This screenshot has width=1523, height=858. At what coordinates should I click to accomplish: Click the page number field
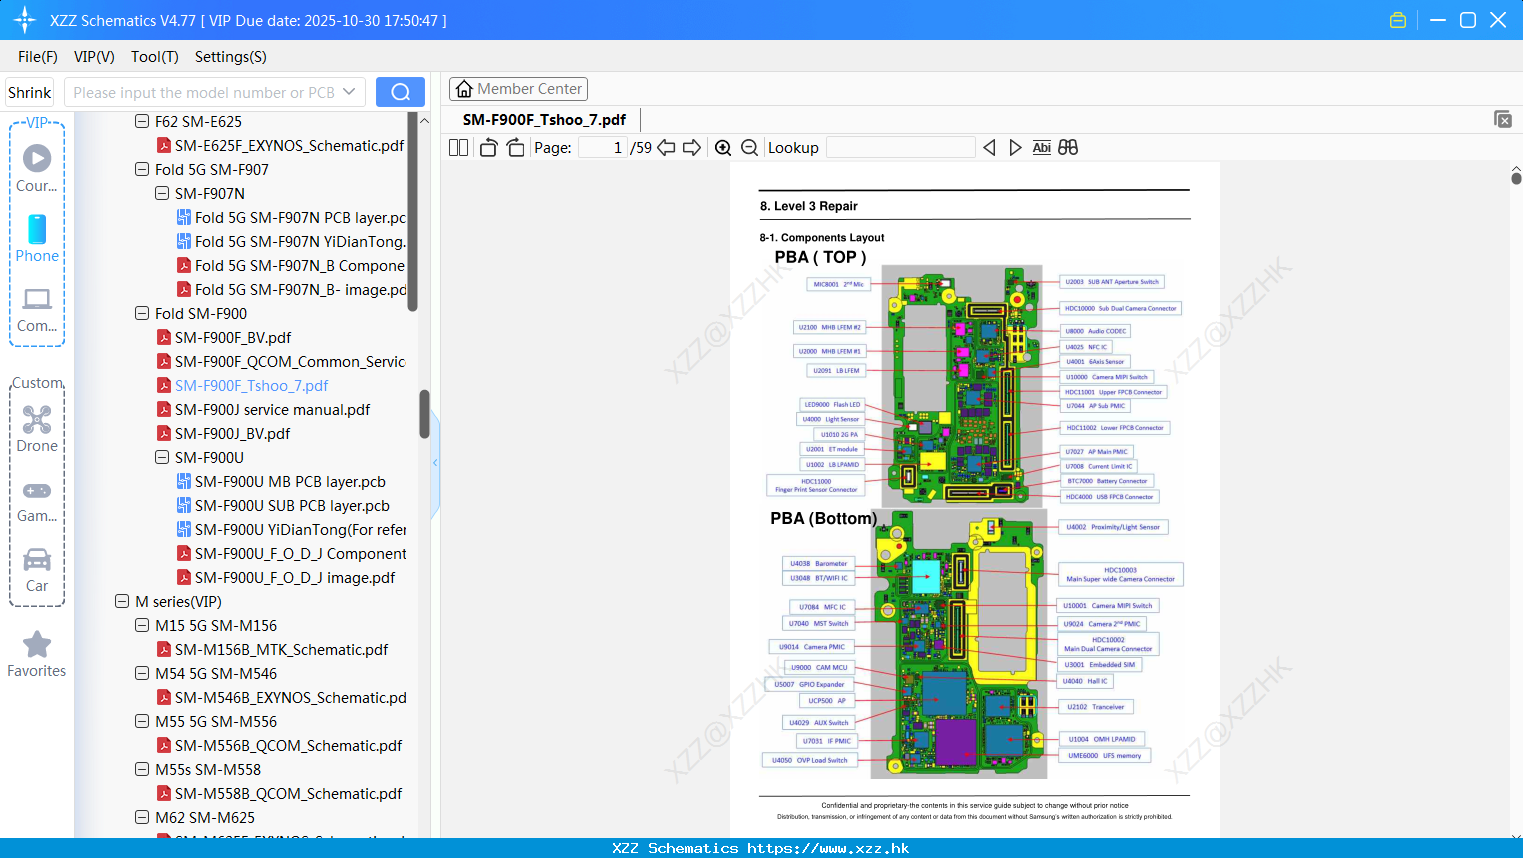[x=603, y=147]
